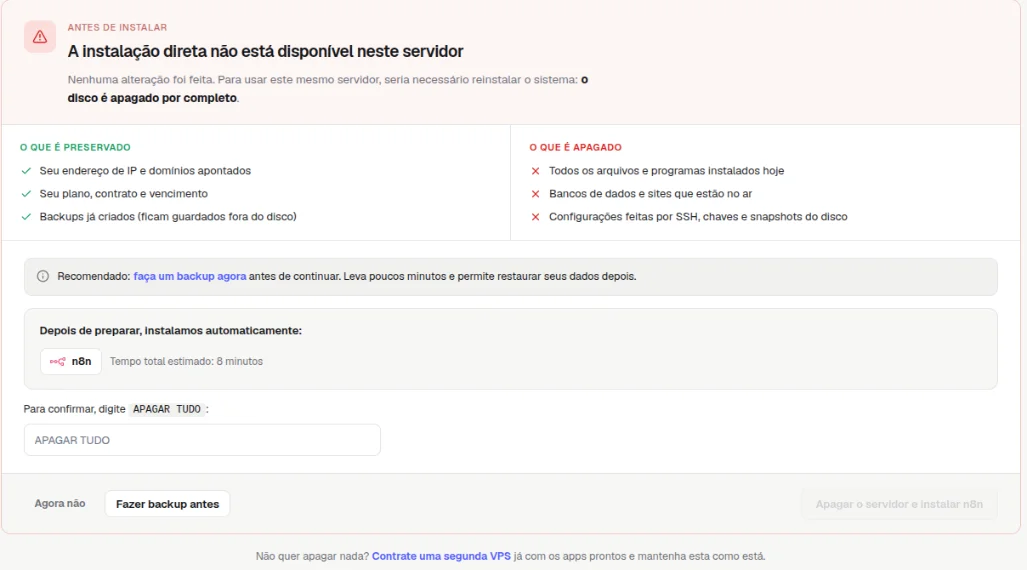This screenshot has height=570, width=1027.
Task: Click 'Tempo total estimado: 8 minutos' text
Action: tap(186, 362)
